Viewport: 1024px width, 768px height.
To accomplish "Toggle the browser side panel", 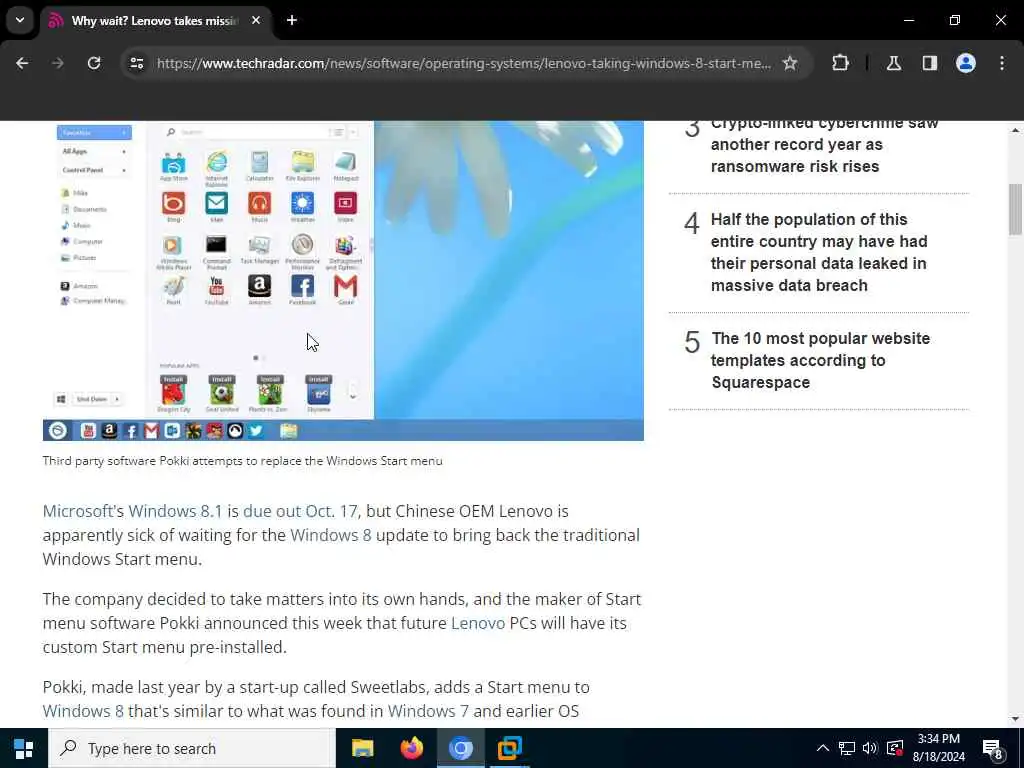I will pyautogui.click(x=930, y=63).
